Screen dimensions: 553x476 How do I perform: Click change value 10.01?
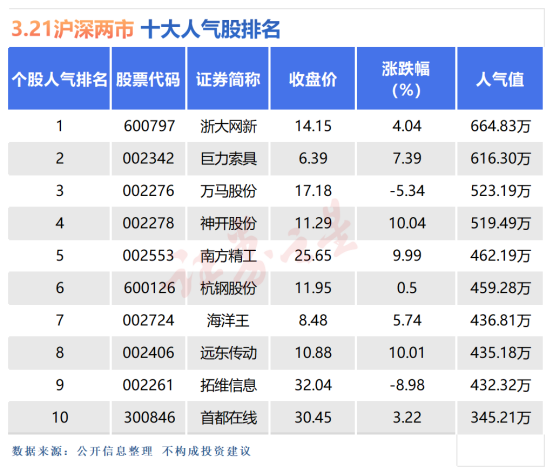tap(407, 353)
